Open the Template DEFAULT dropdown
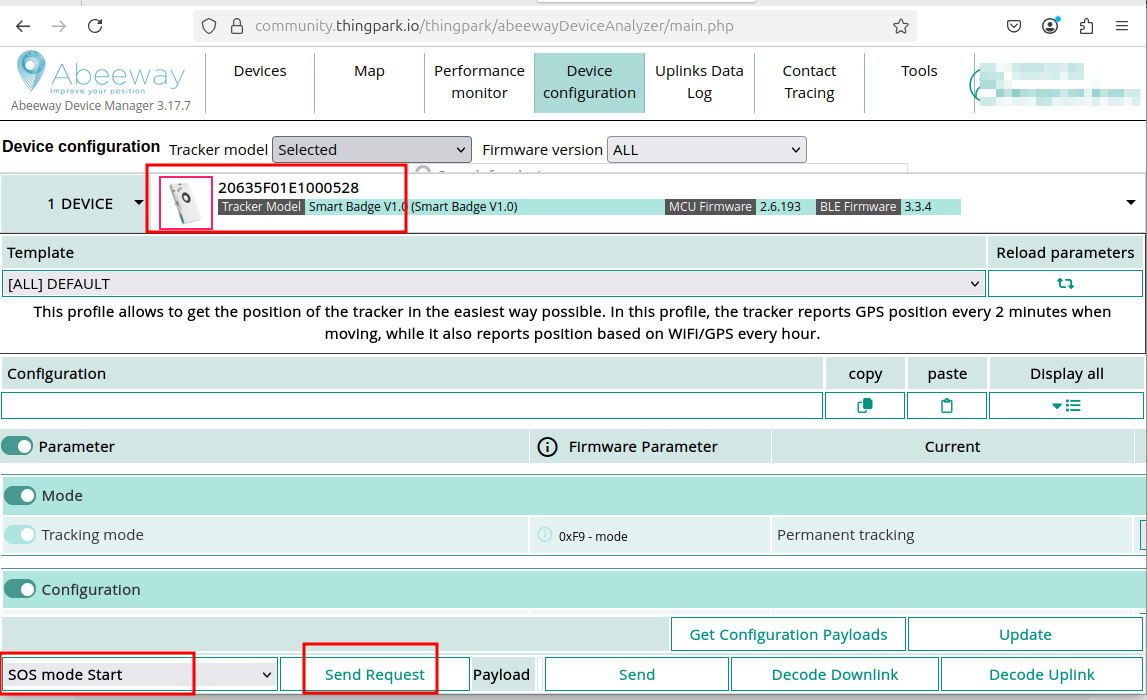The height and width of the screenshot is (700, 1147). 493,284
